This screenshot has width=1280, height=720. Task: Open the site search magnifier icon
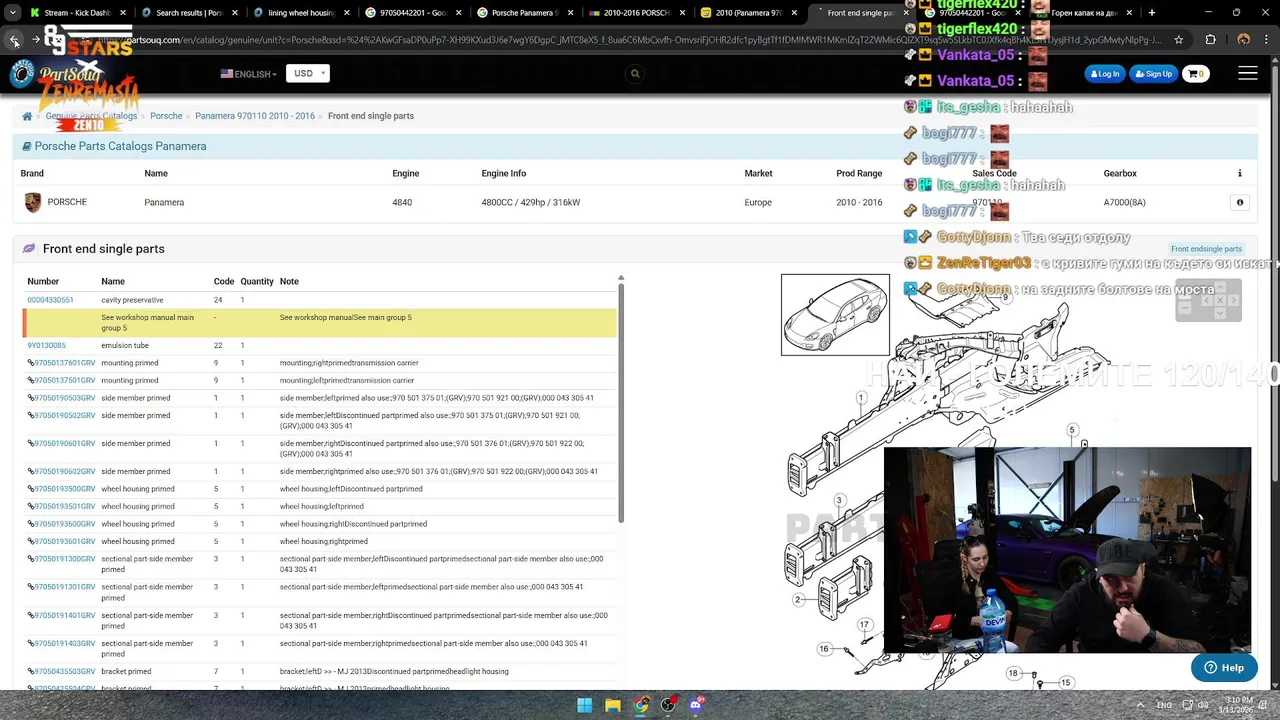click(x=635, y=74)
